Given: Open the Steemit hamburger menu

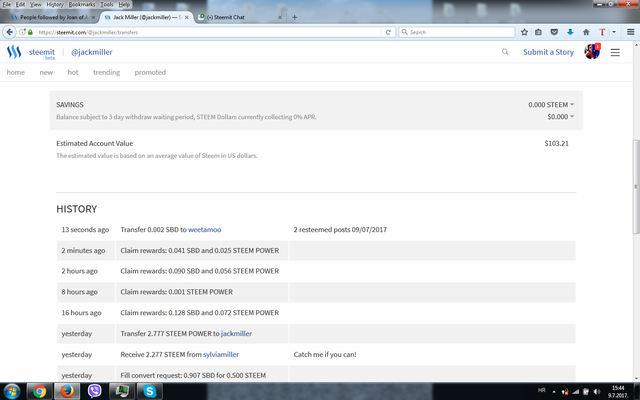Looking at the screenshot, I should [x=615, y=52].
